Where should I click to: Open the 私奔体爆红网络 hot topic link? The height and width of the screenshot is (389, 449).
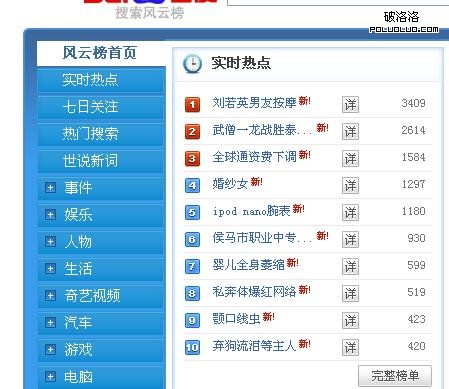pos(254,292)
